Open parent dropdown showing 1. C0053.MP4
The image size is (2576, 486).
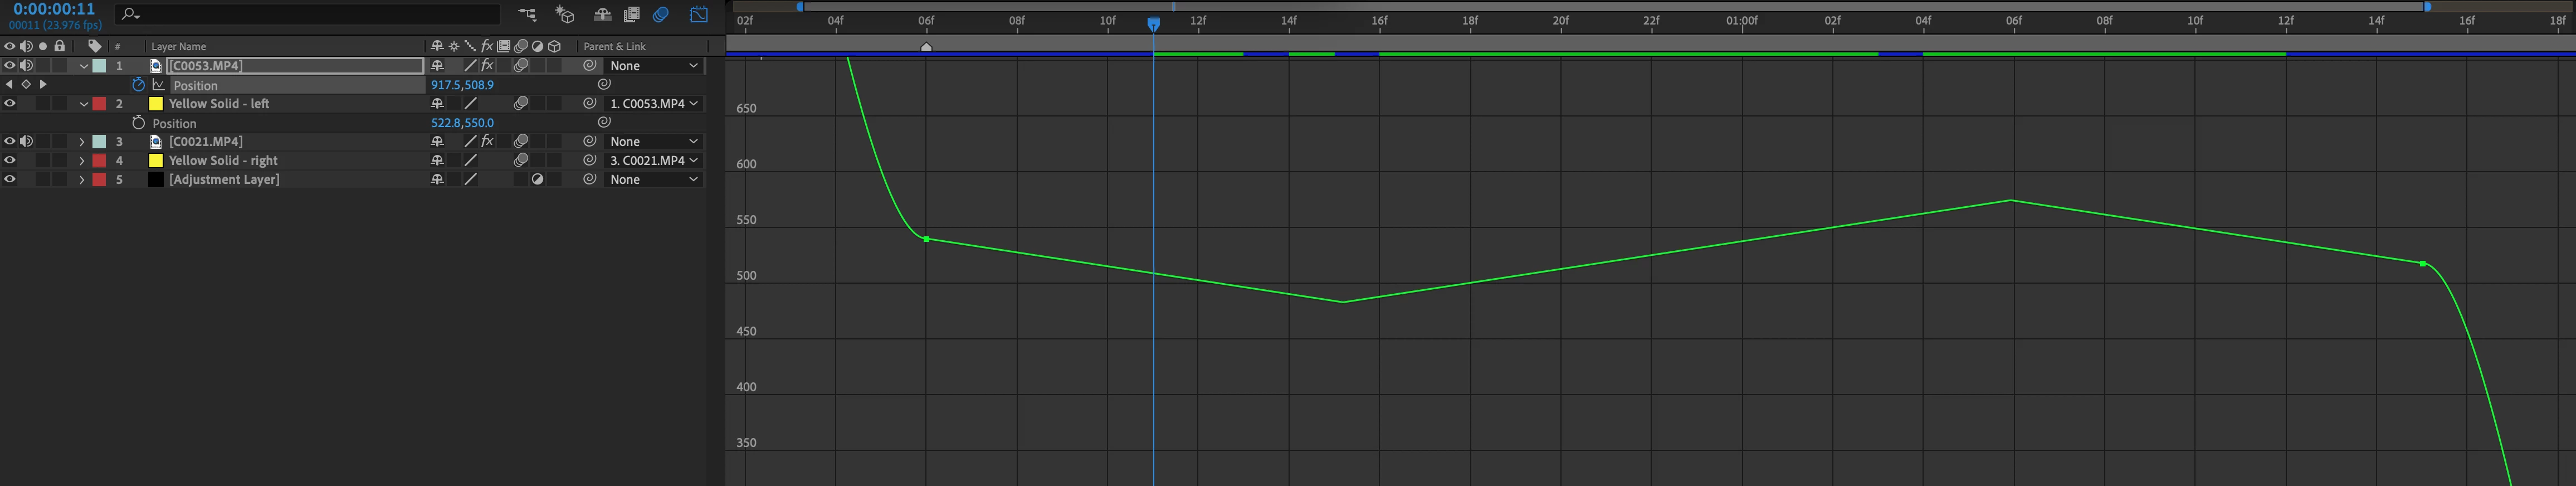click(x=653, y=104)
